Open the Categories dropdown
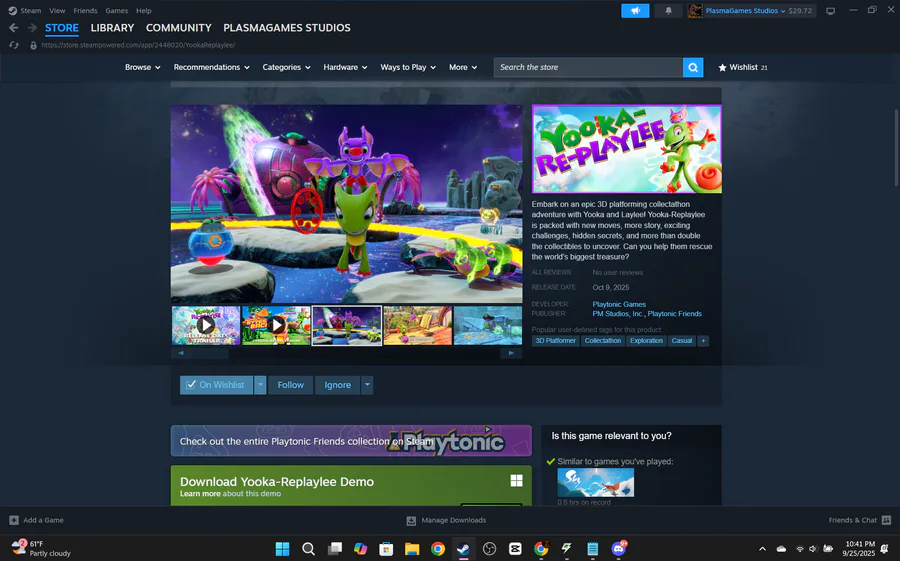 pyautogui.click(x=286, y=67)
